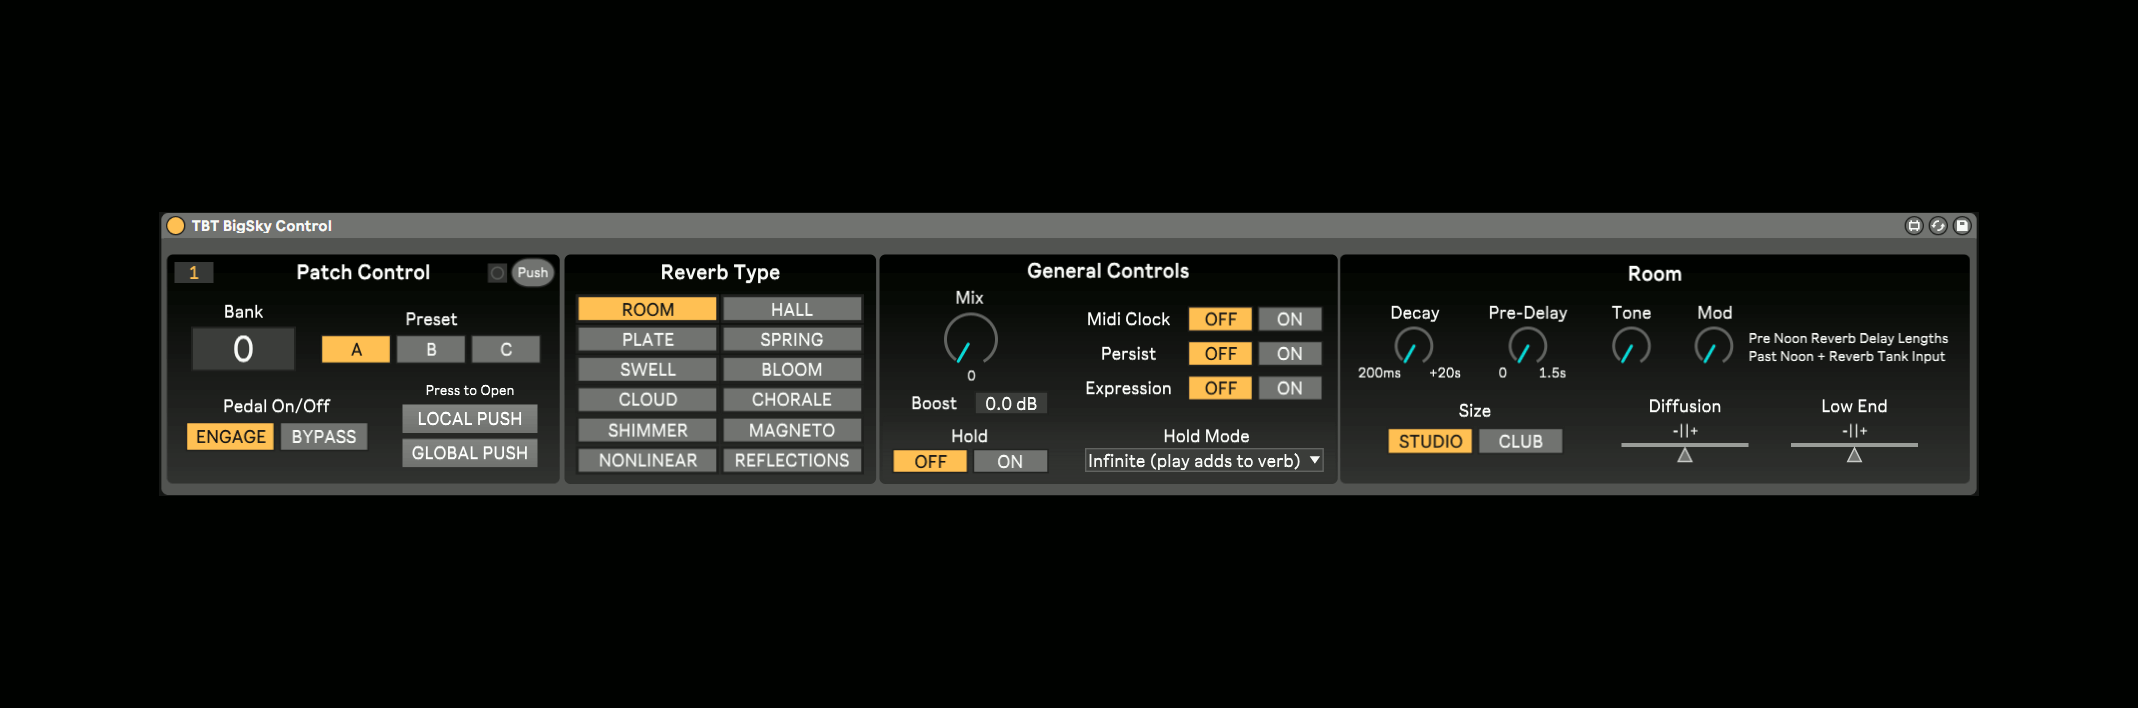The height and width of the screenshot is (708, 2138).
Task: Click the show/hide presets icon in title bar
Action: tap(1914, 226)
